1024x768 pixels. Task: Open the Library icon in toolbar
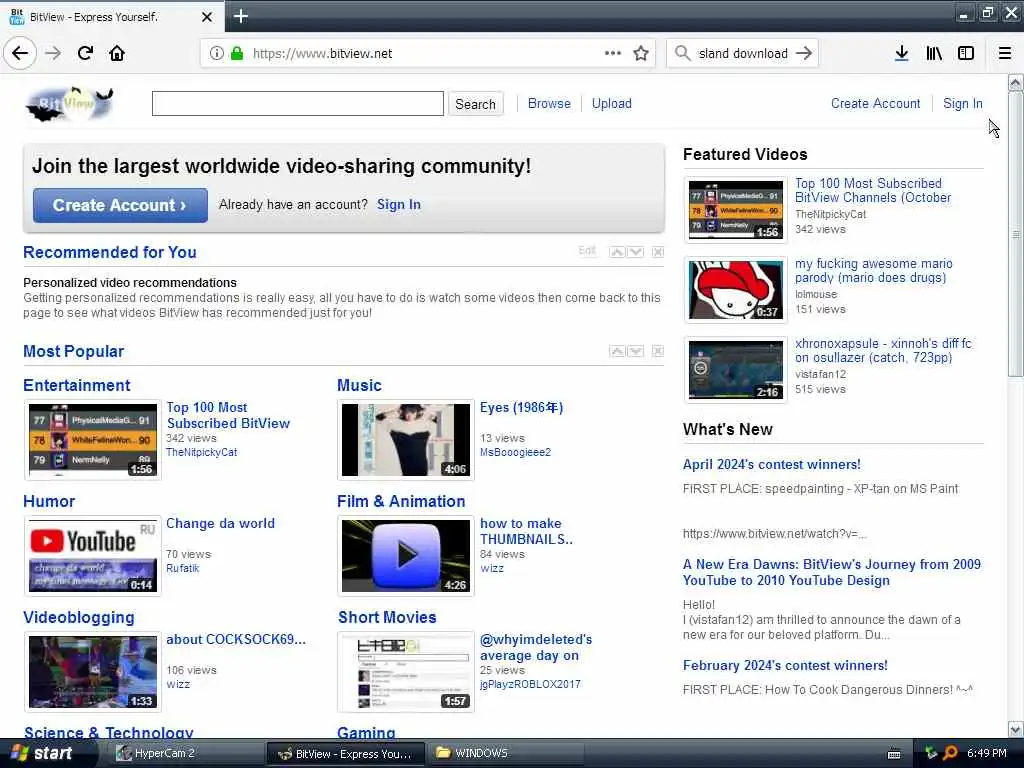(x=934, y=54)
